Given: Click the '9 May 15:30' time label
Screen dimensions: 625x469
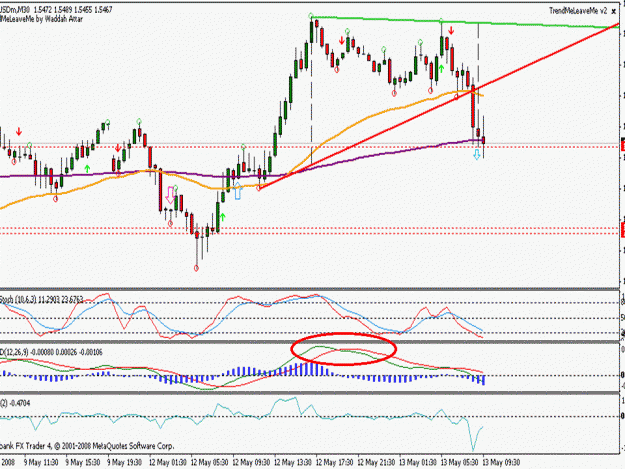Looking at the screenshot, I should 83,462.
